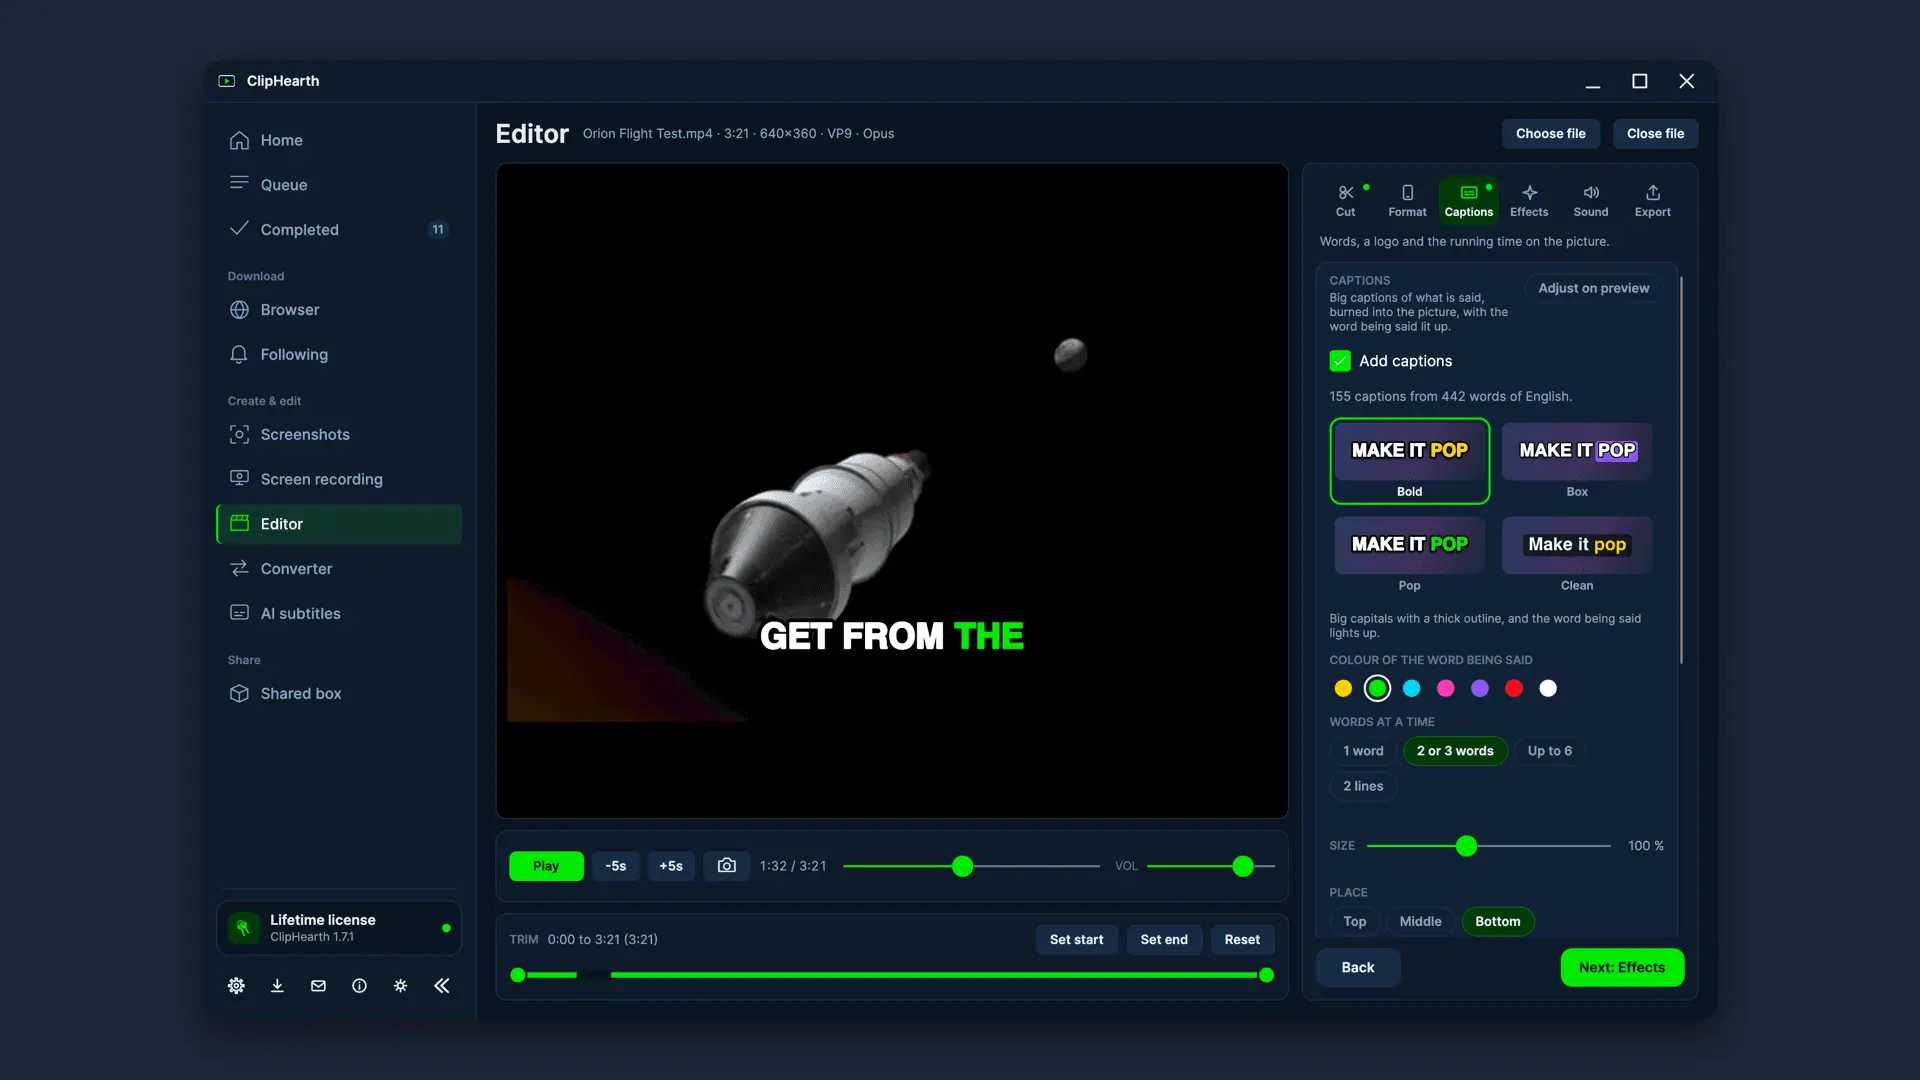Select Up to 6 words option
Image resolution: width=1920 pixels, height=1080 pixels.
tap(1549, 751)
